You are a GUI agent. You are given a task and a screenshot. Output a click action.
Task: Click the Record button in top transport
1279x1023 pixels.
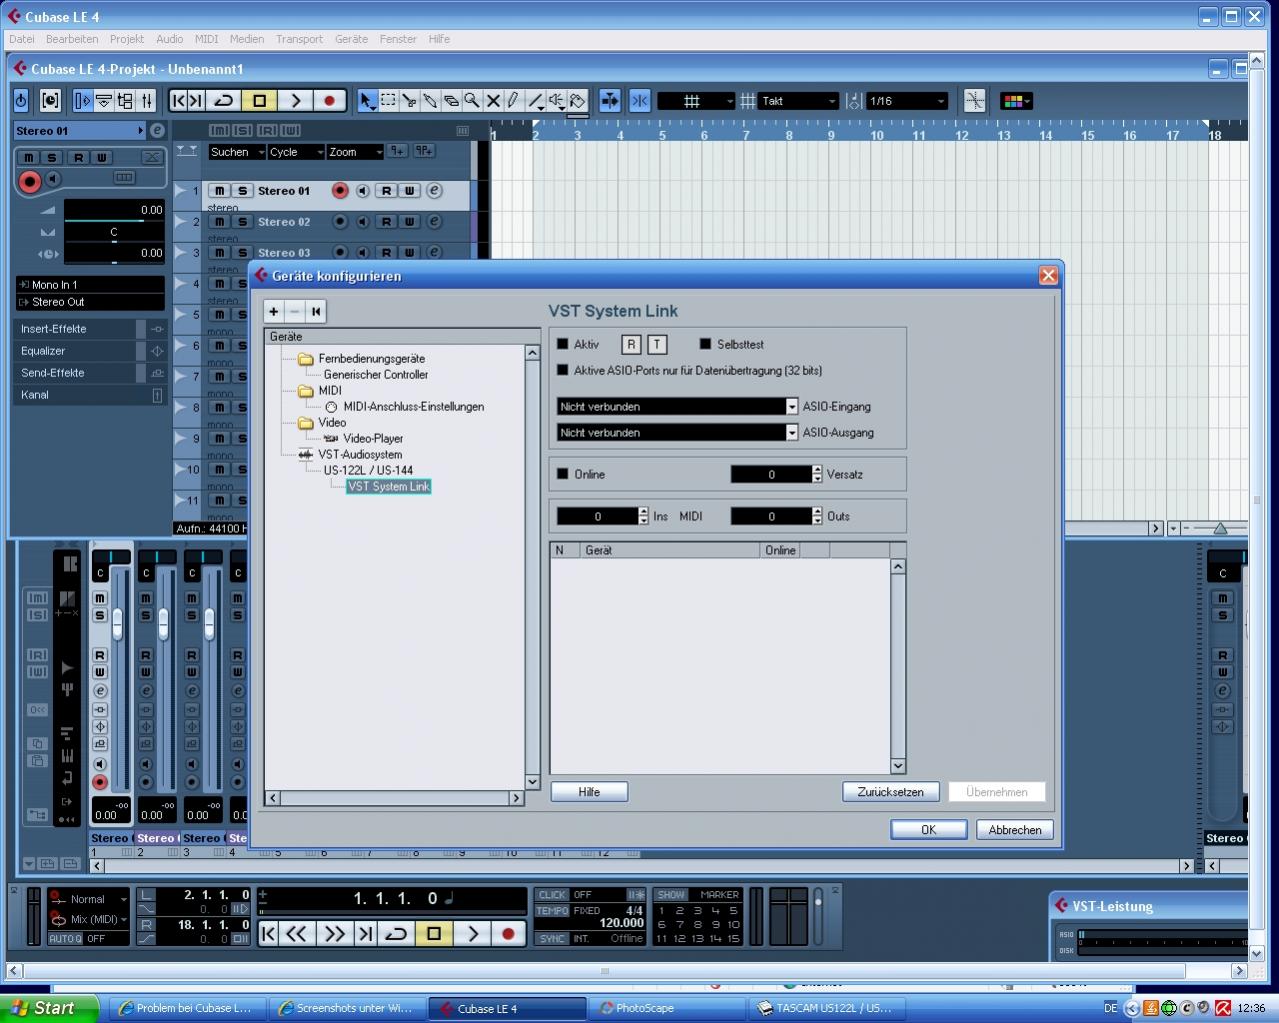point(329,101)
